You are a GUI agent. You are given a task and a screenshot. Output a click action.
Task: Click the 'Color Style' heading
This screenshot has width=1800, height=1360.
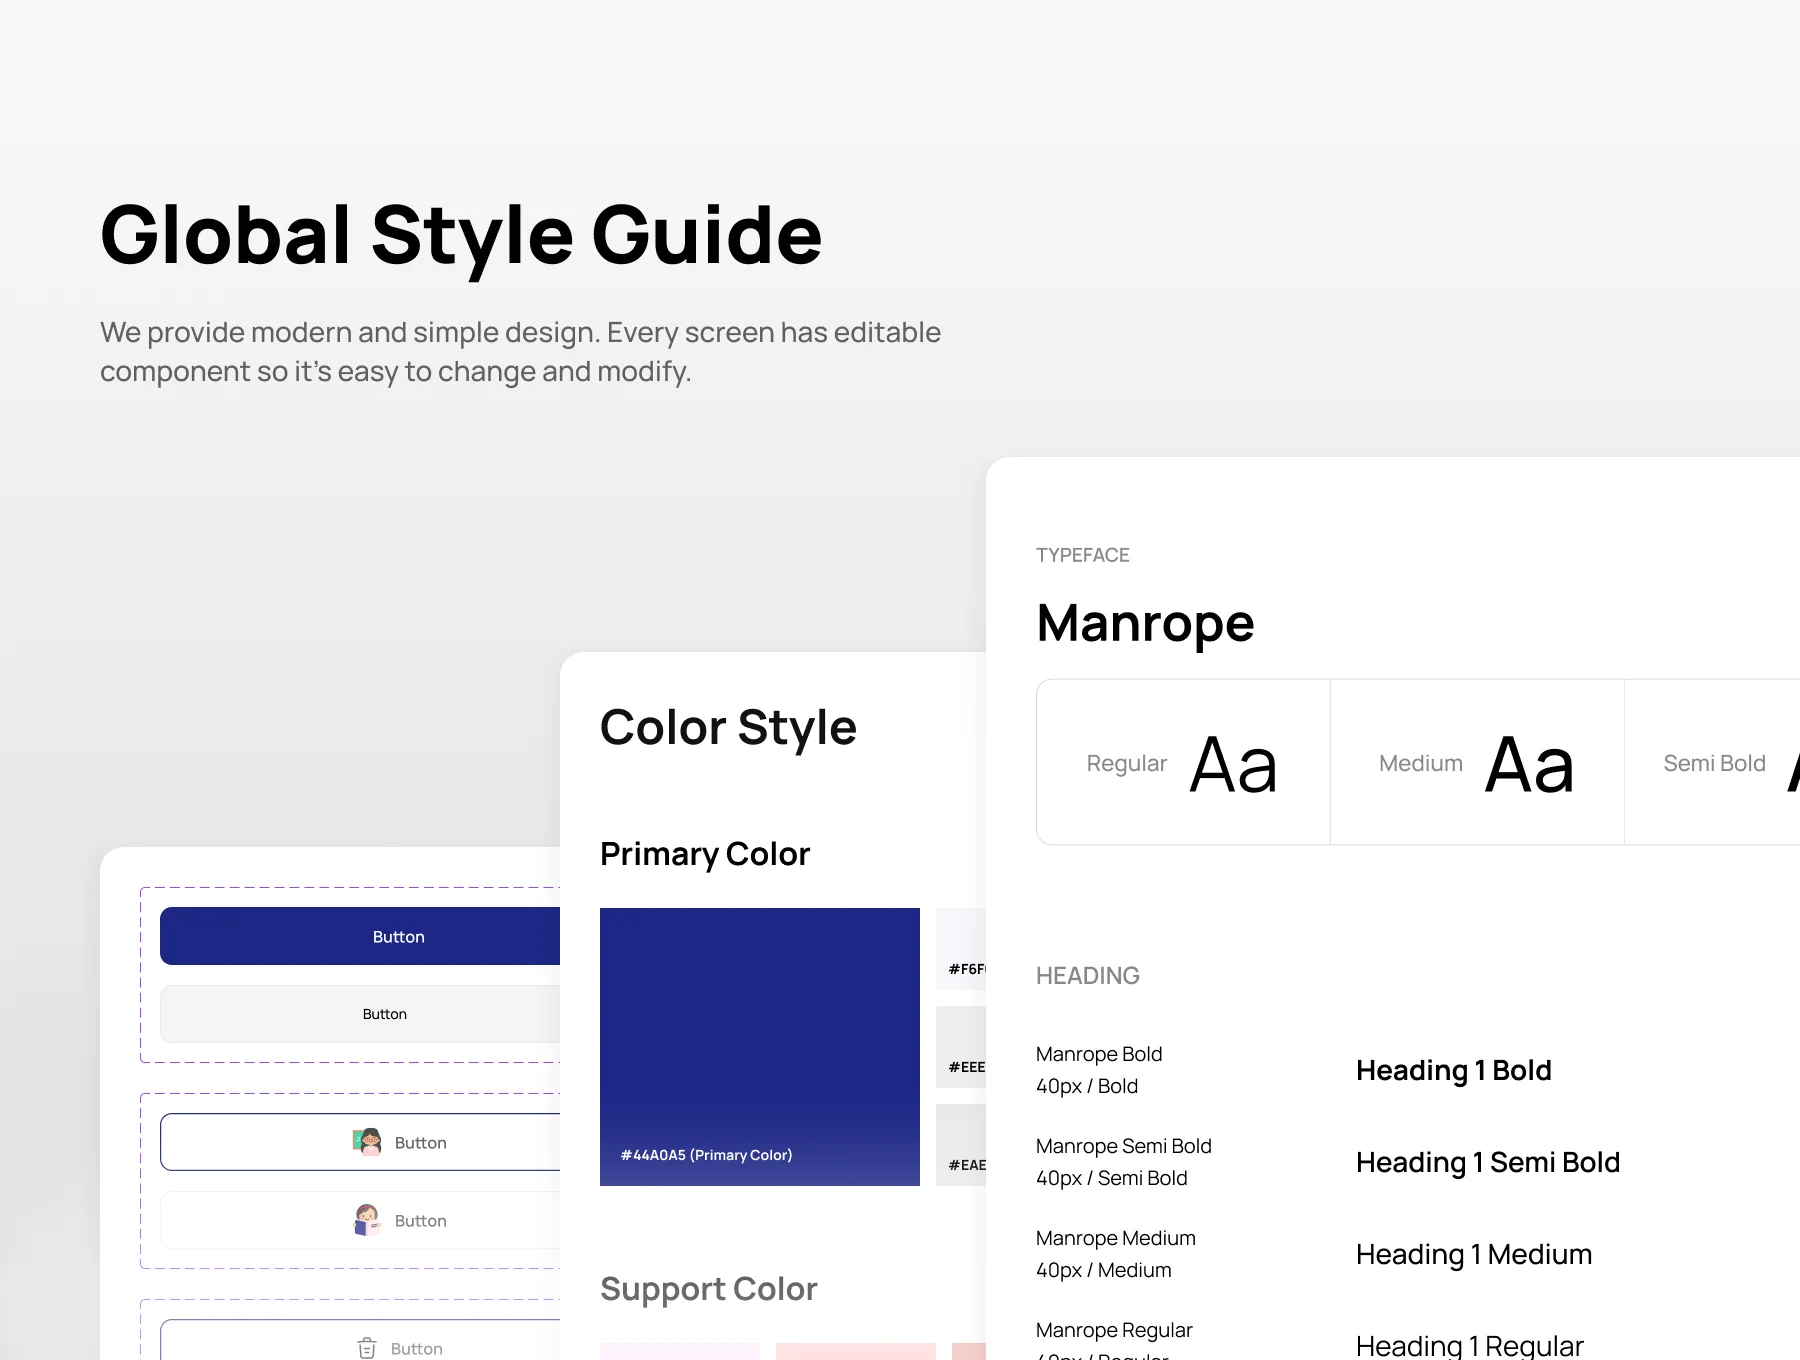click(728, 728)
